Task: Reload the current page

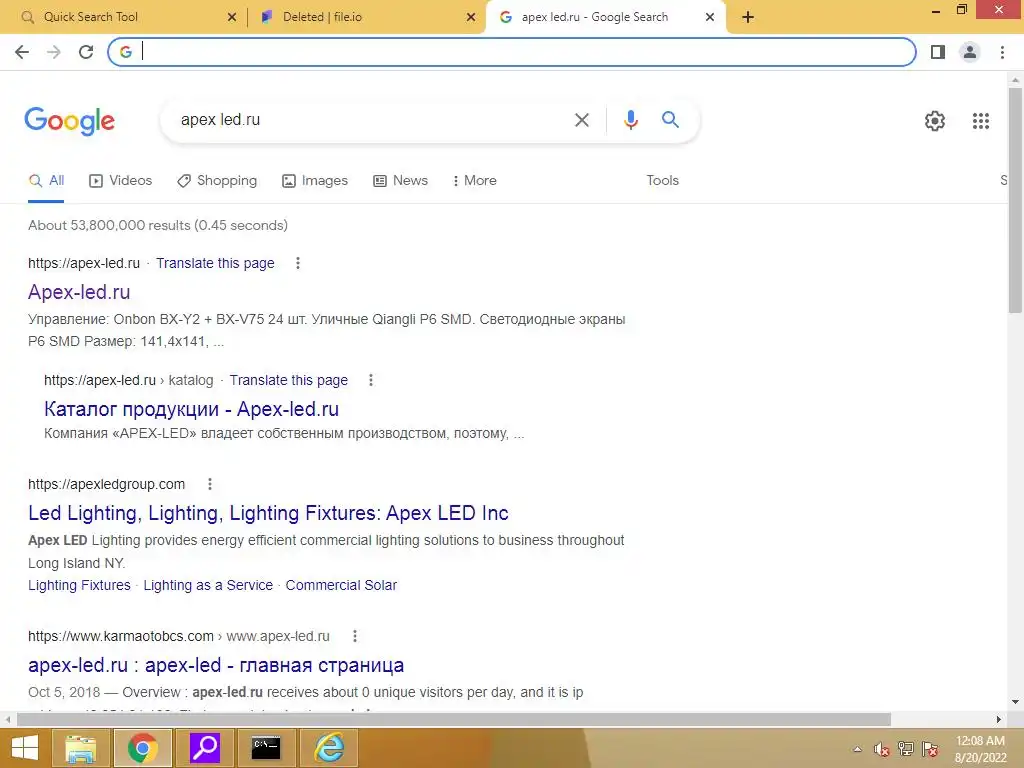Action: 86,52
